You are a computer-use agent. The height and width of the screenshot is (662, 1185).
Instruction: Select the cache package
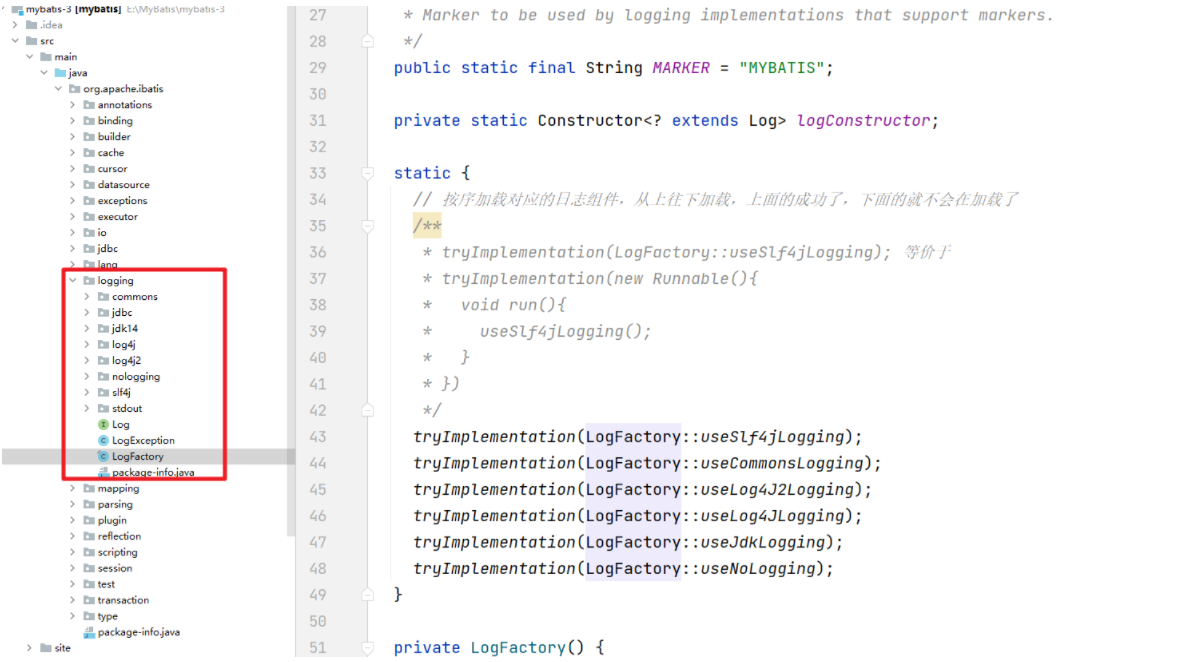click(110, 153)
